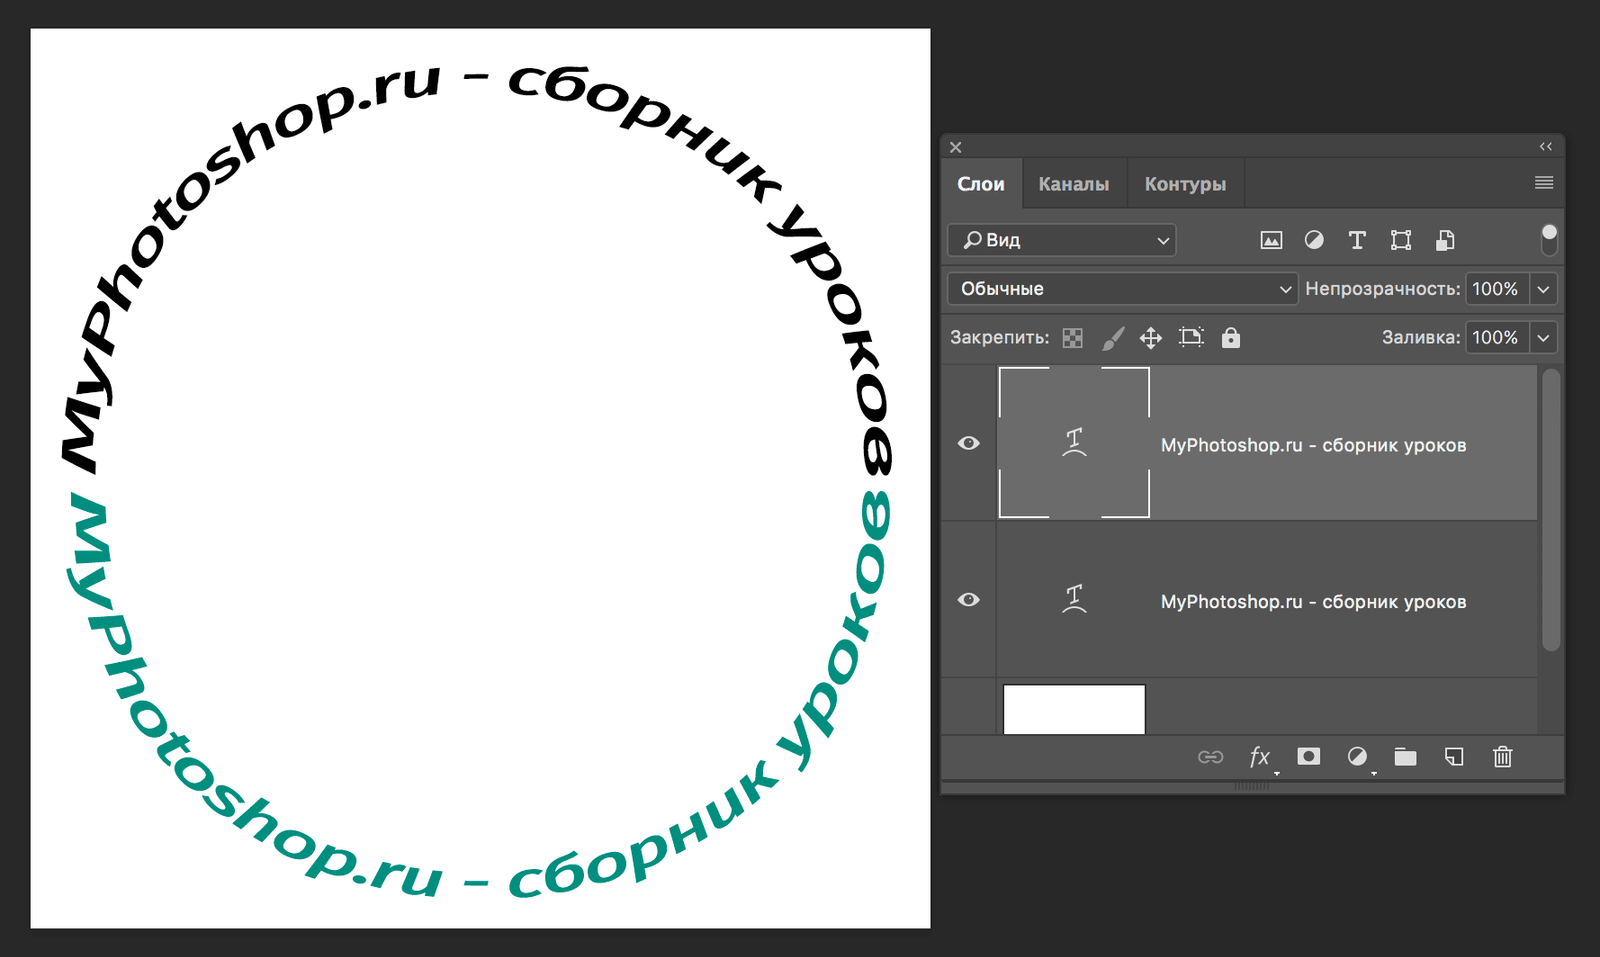Toggle the layer filtering switch
This screenshot has height=957, width=1600.
click(1549, 239)
